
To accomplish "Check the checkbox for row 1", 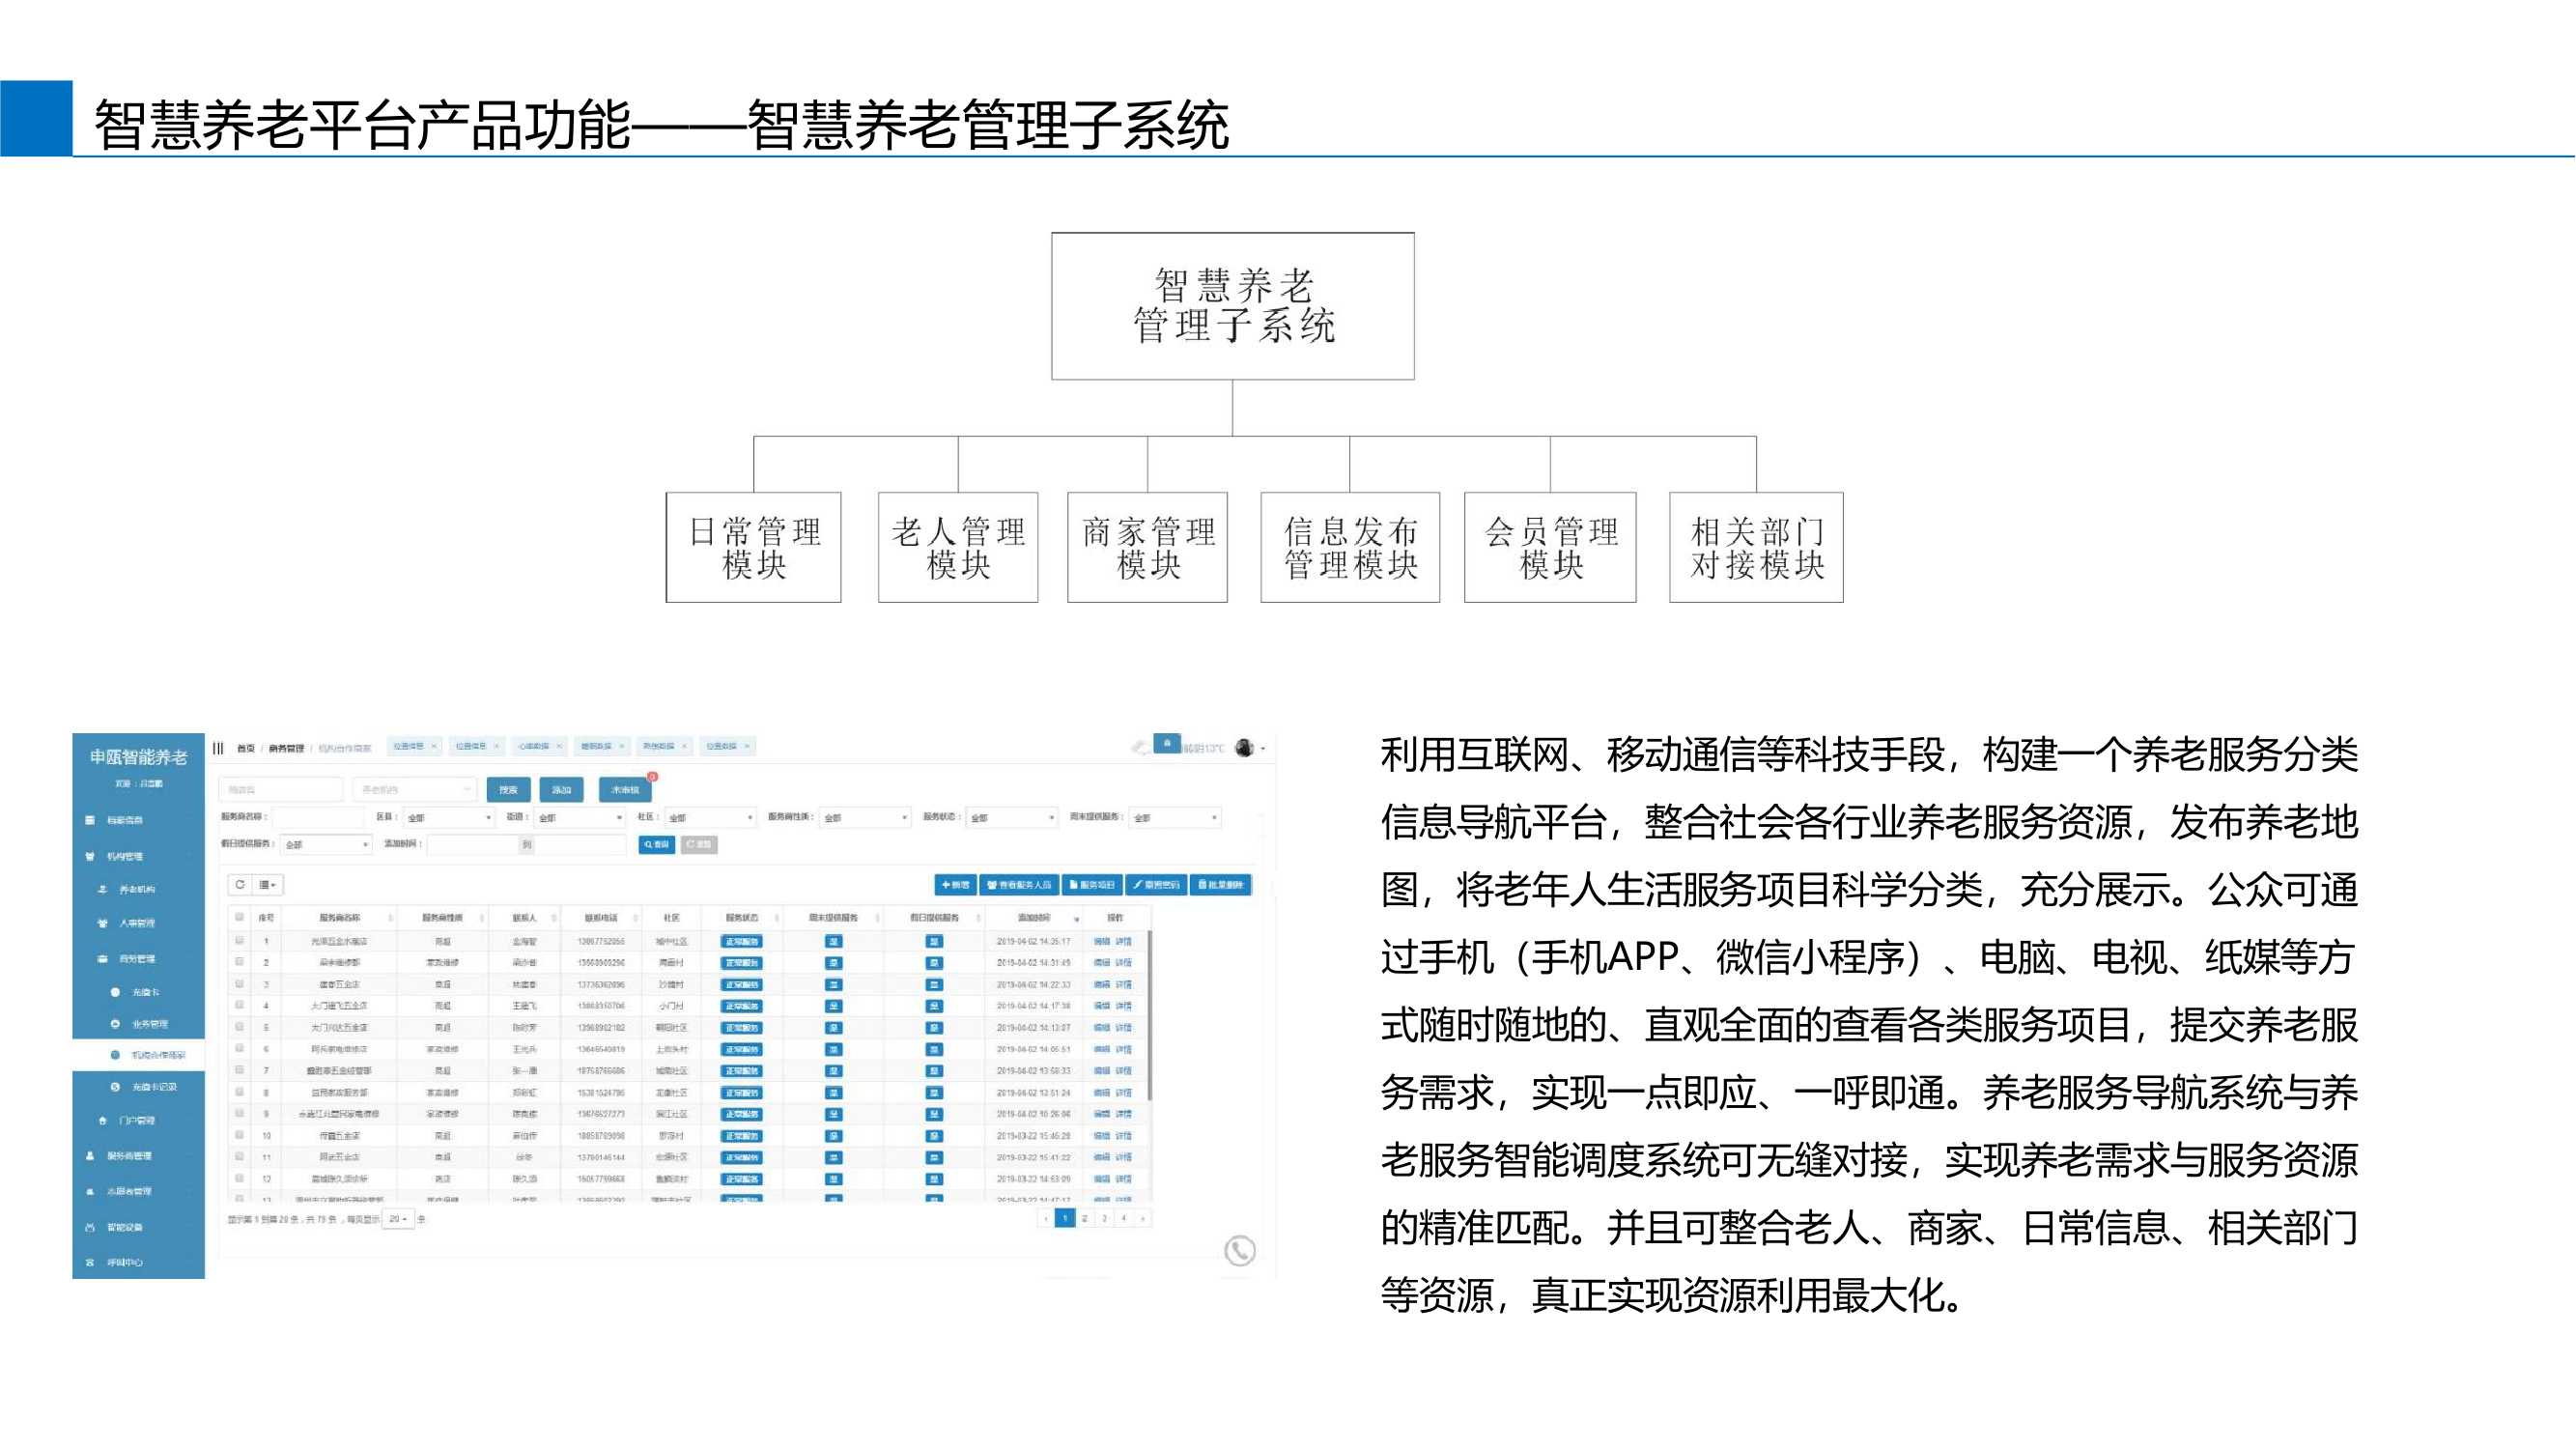I will point(239,940).
